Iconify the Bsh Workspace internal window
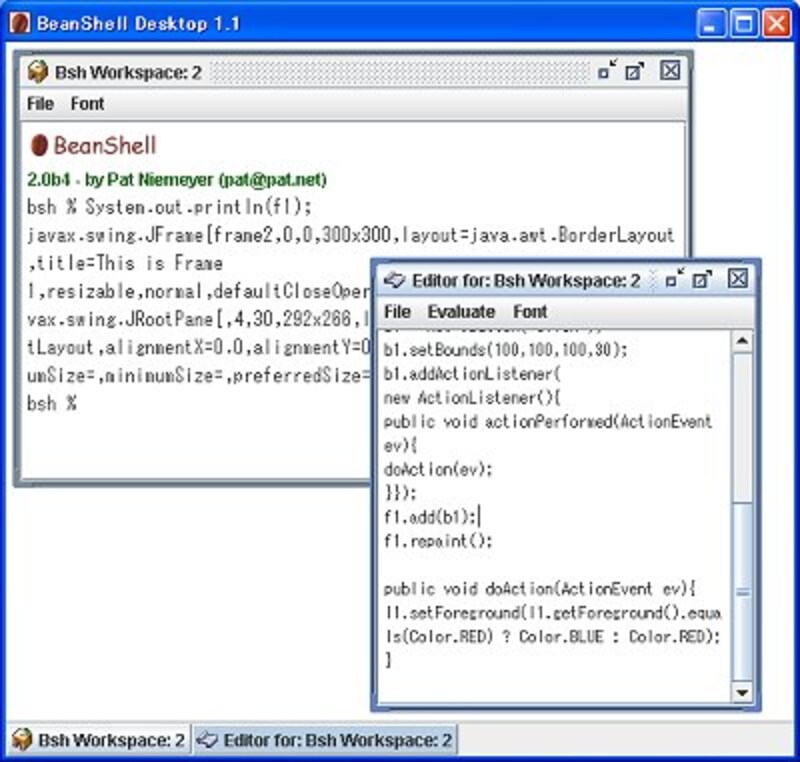The height and width of the screenshot is (762, 800). [607, 70]
